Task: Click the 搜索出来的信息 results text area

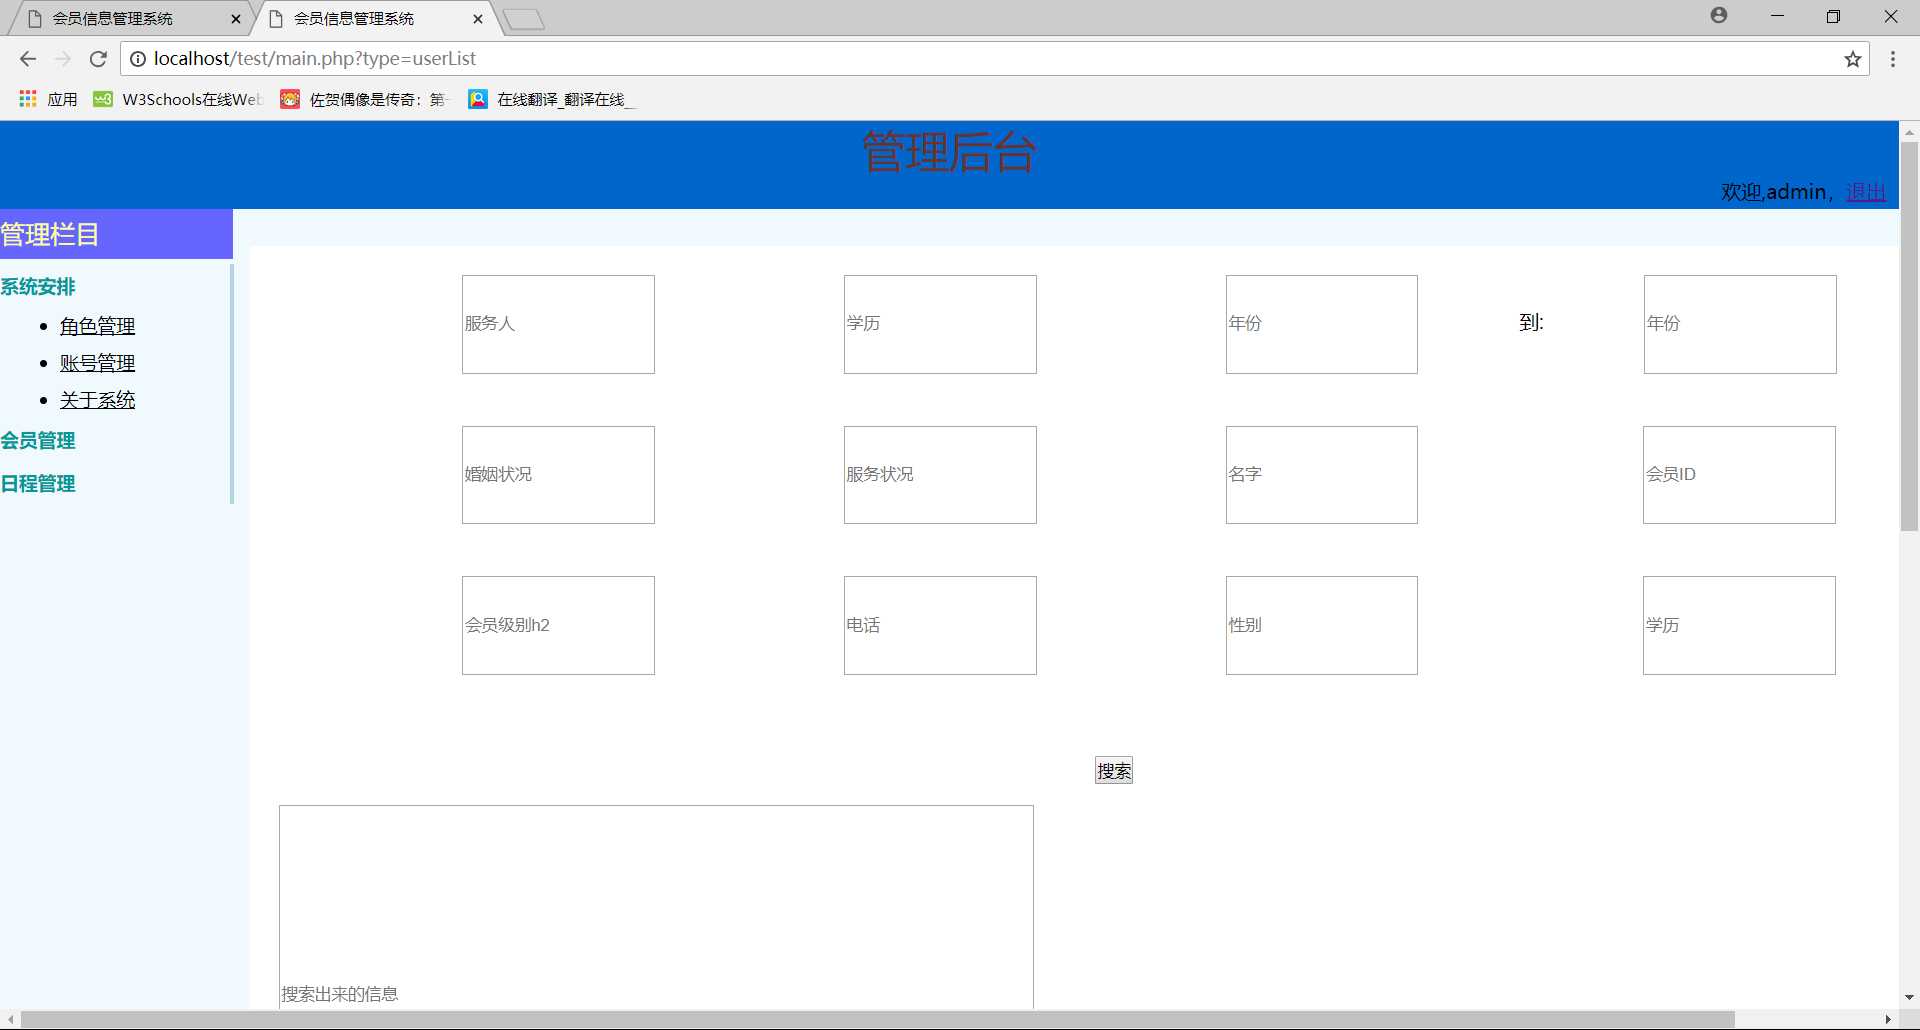Action: point(656,907)
